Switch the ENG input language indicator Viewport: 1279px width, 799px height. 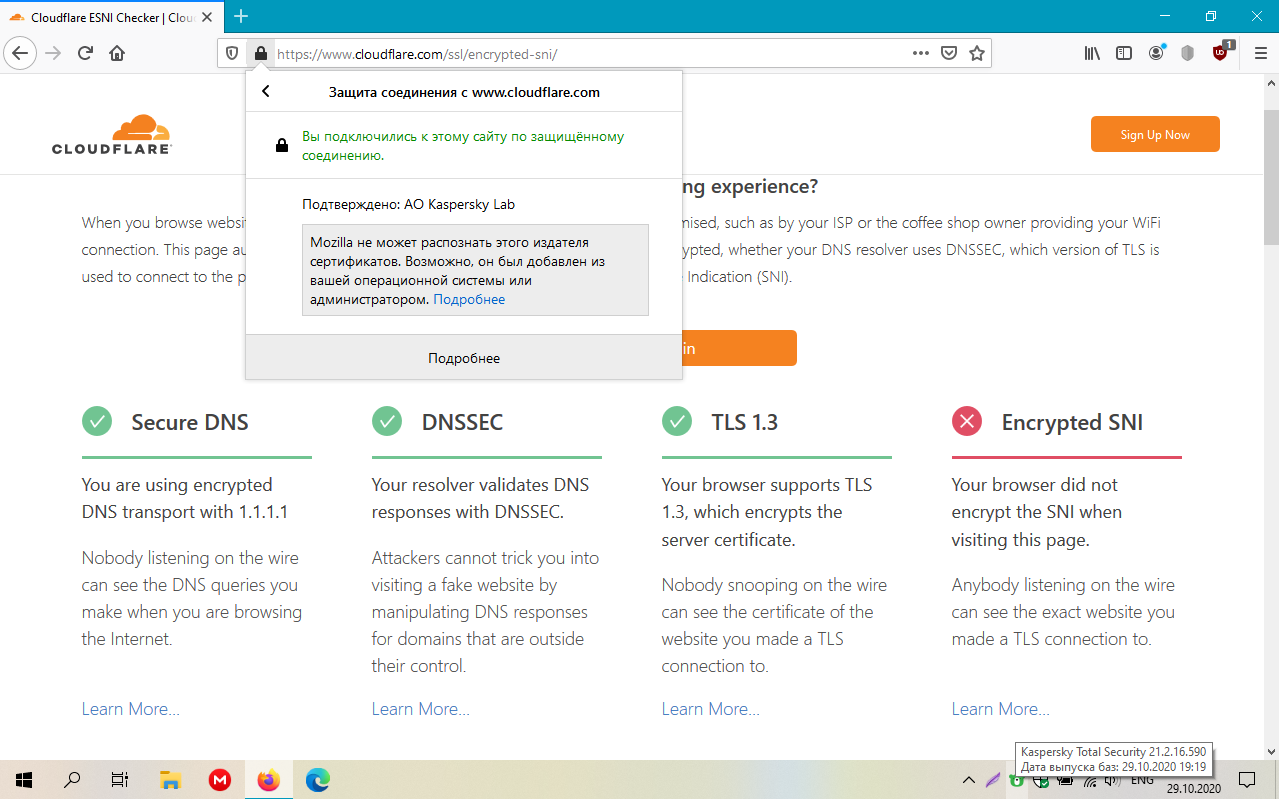[x=1142, y=780]
